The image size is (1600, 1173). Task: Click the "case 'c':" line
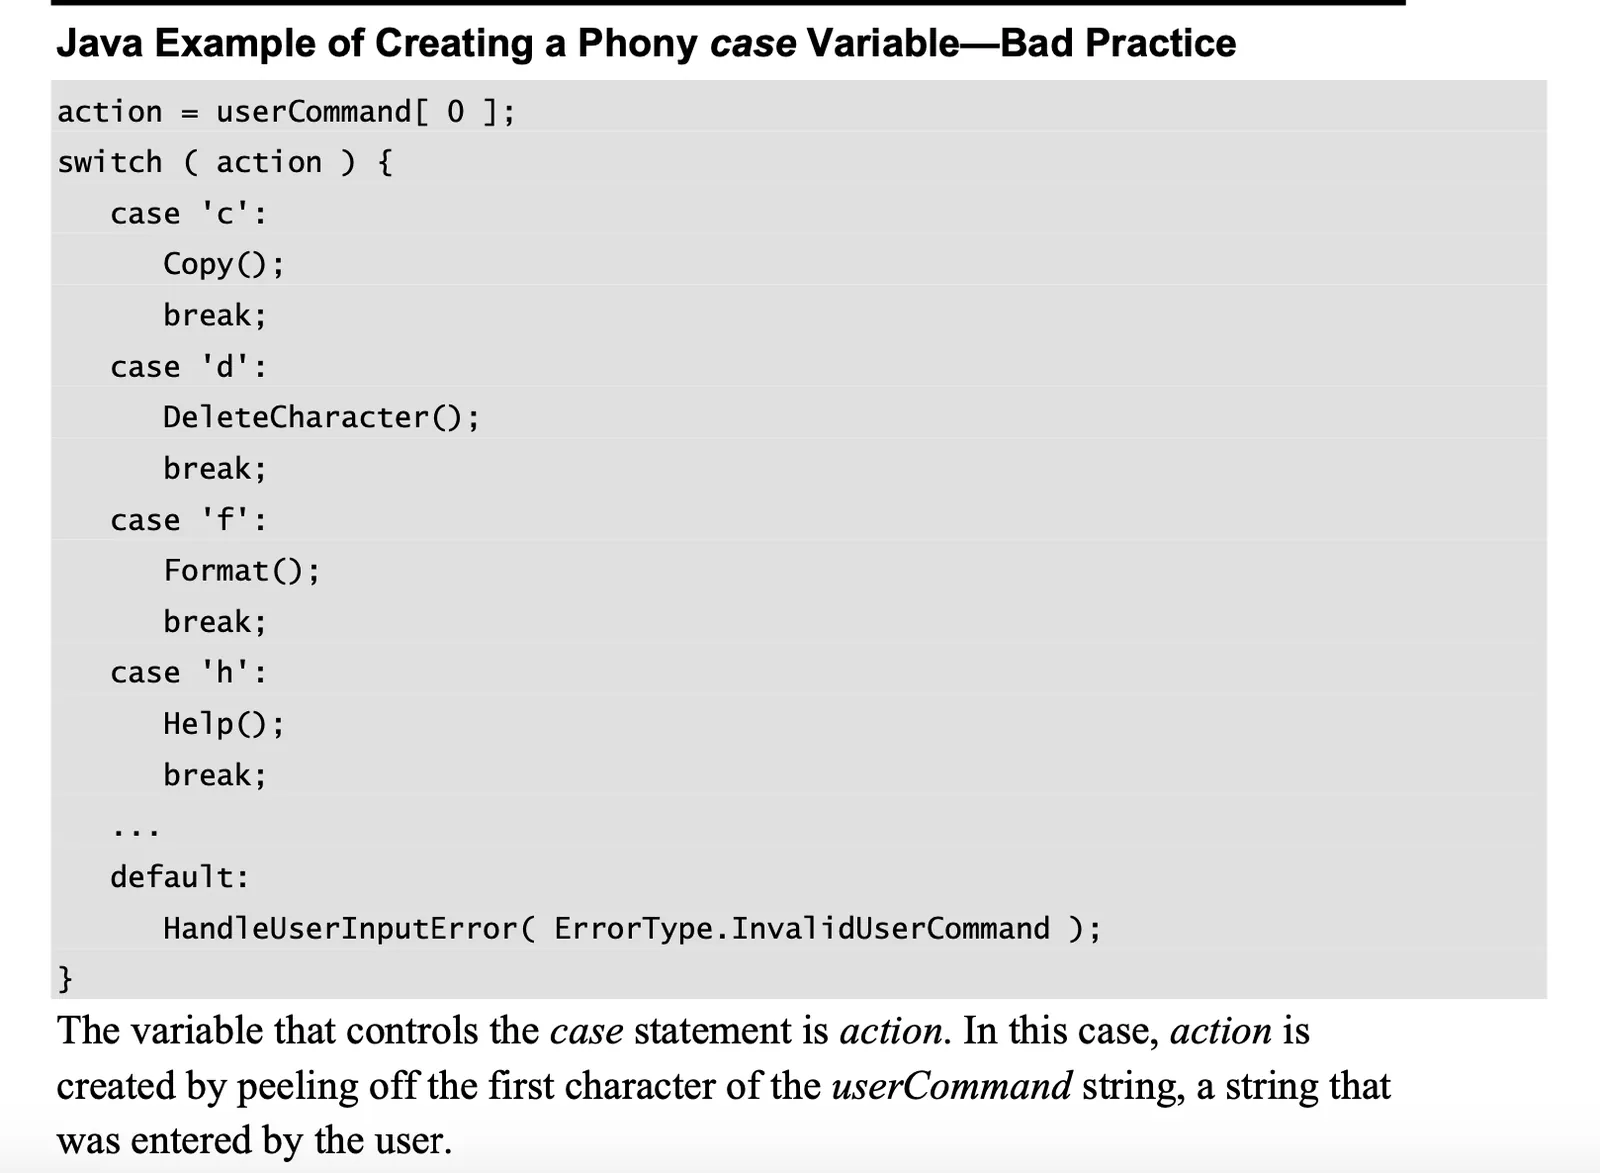click(x=189, y=214)
